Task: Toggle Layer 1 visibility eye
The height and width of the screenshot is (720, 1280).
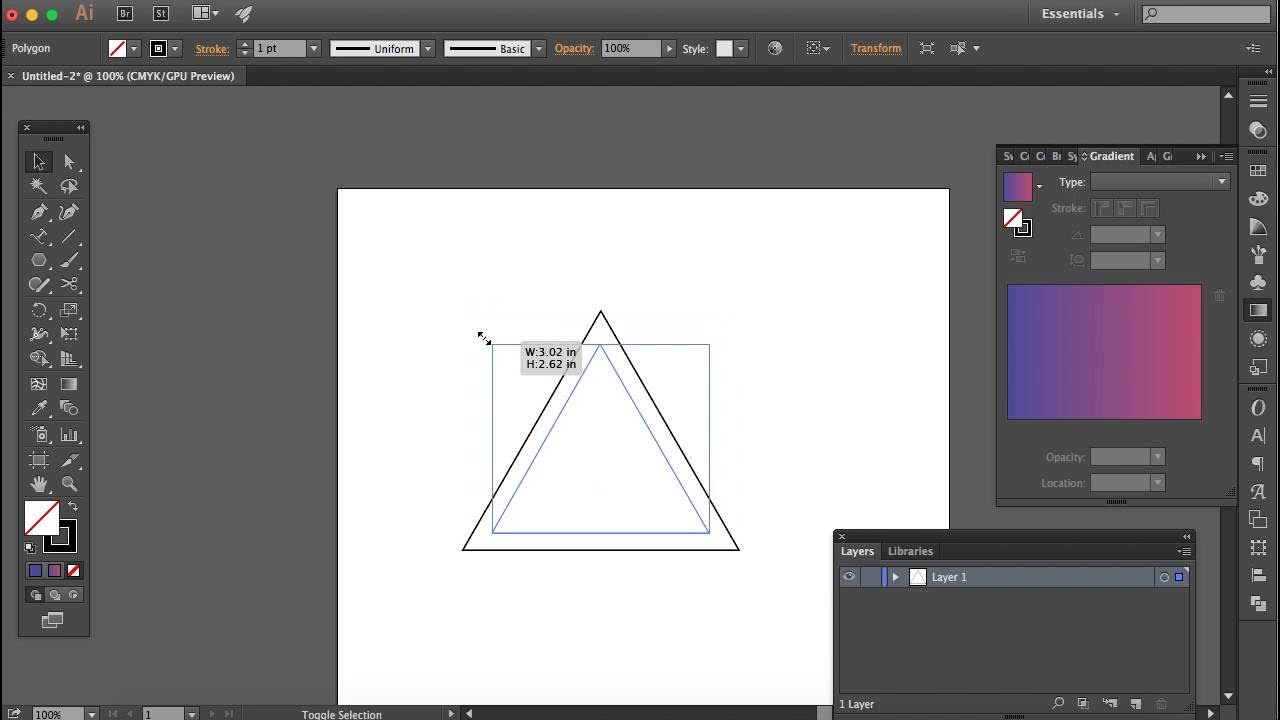Action: [849, 577]
